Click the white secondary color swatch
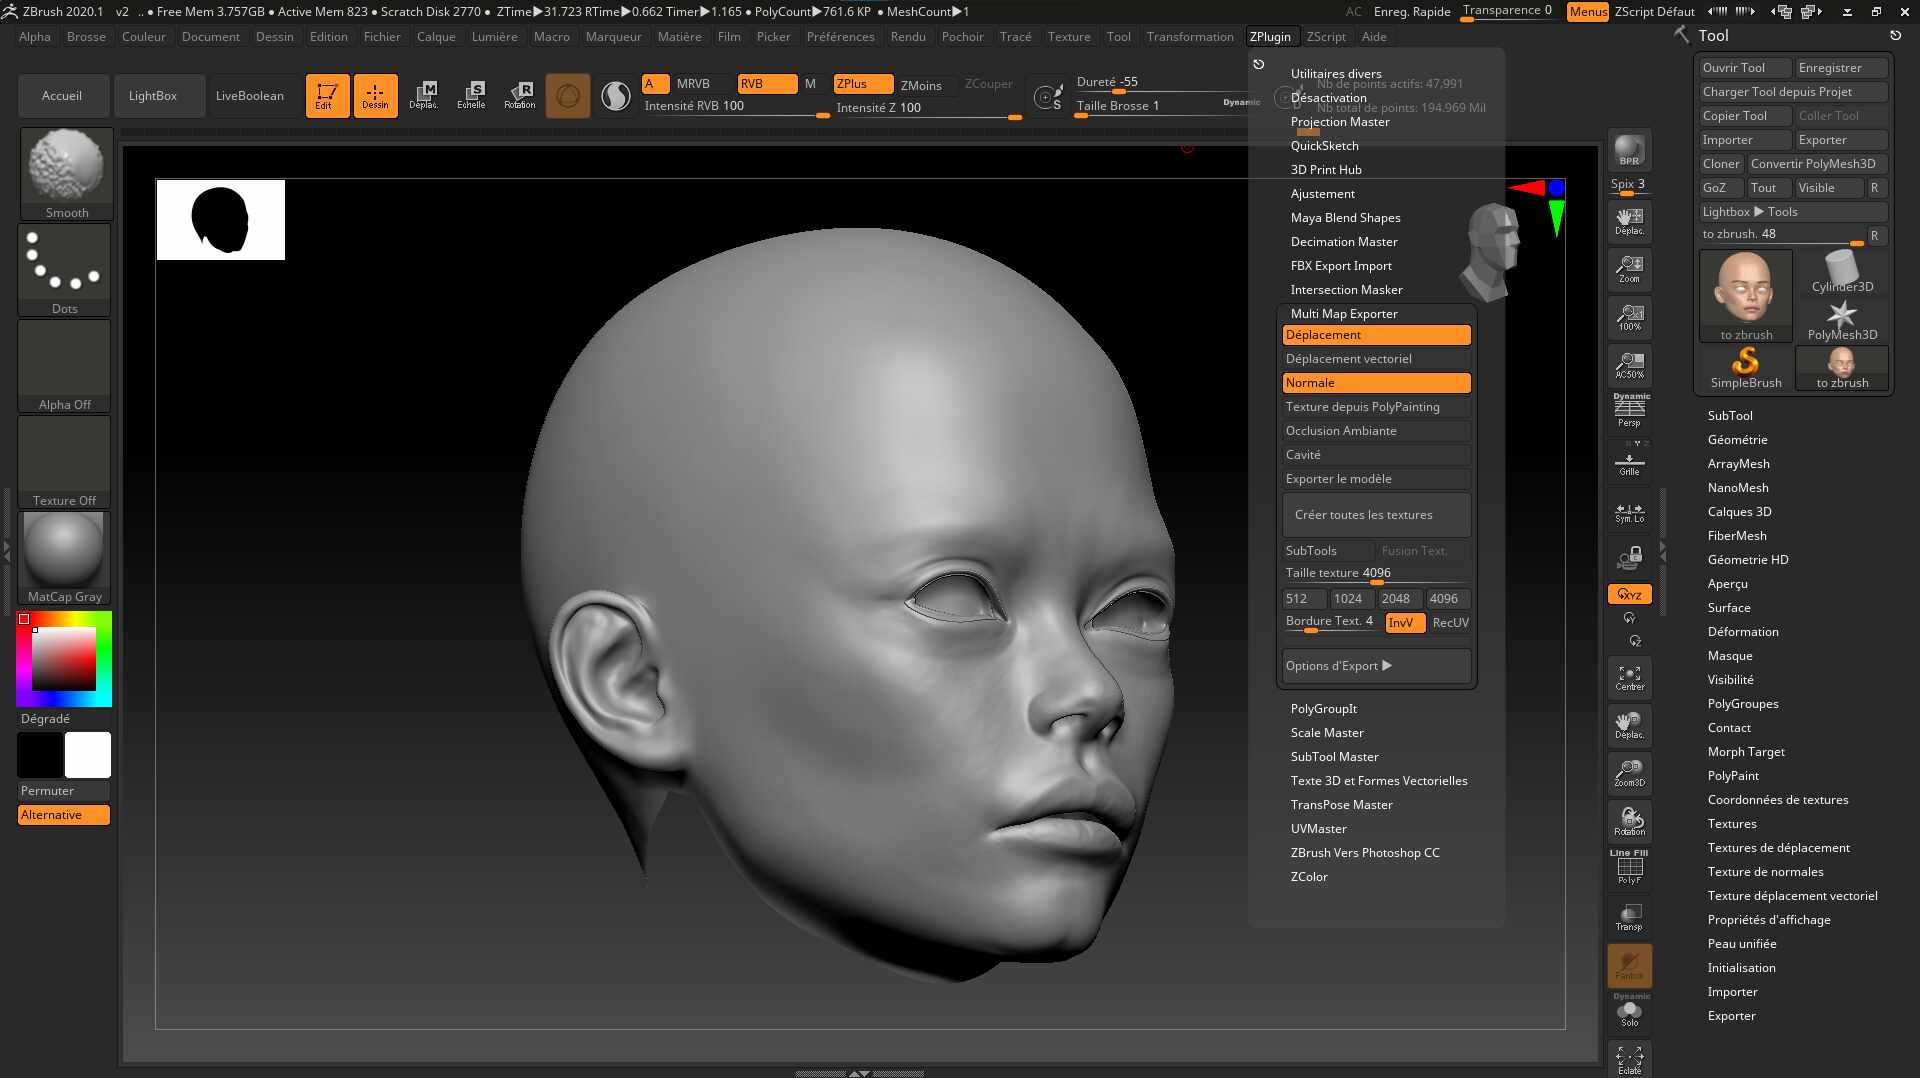The height and width of the screenshot is (1078, 1920). tap(88, 755)
